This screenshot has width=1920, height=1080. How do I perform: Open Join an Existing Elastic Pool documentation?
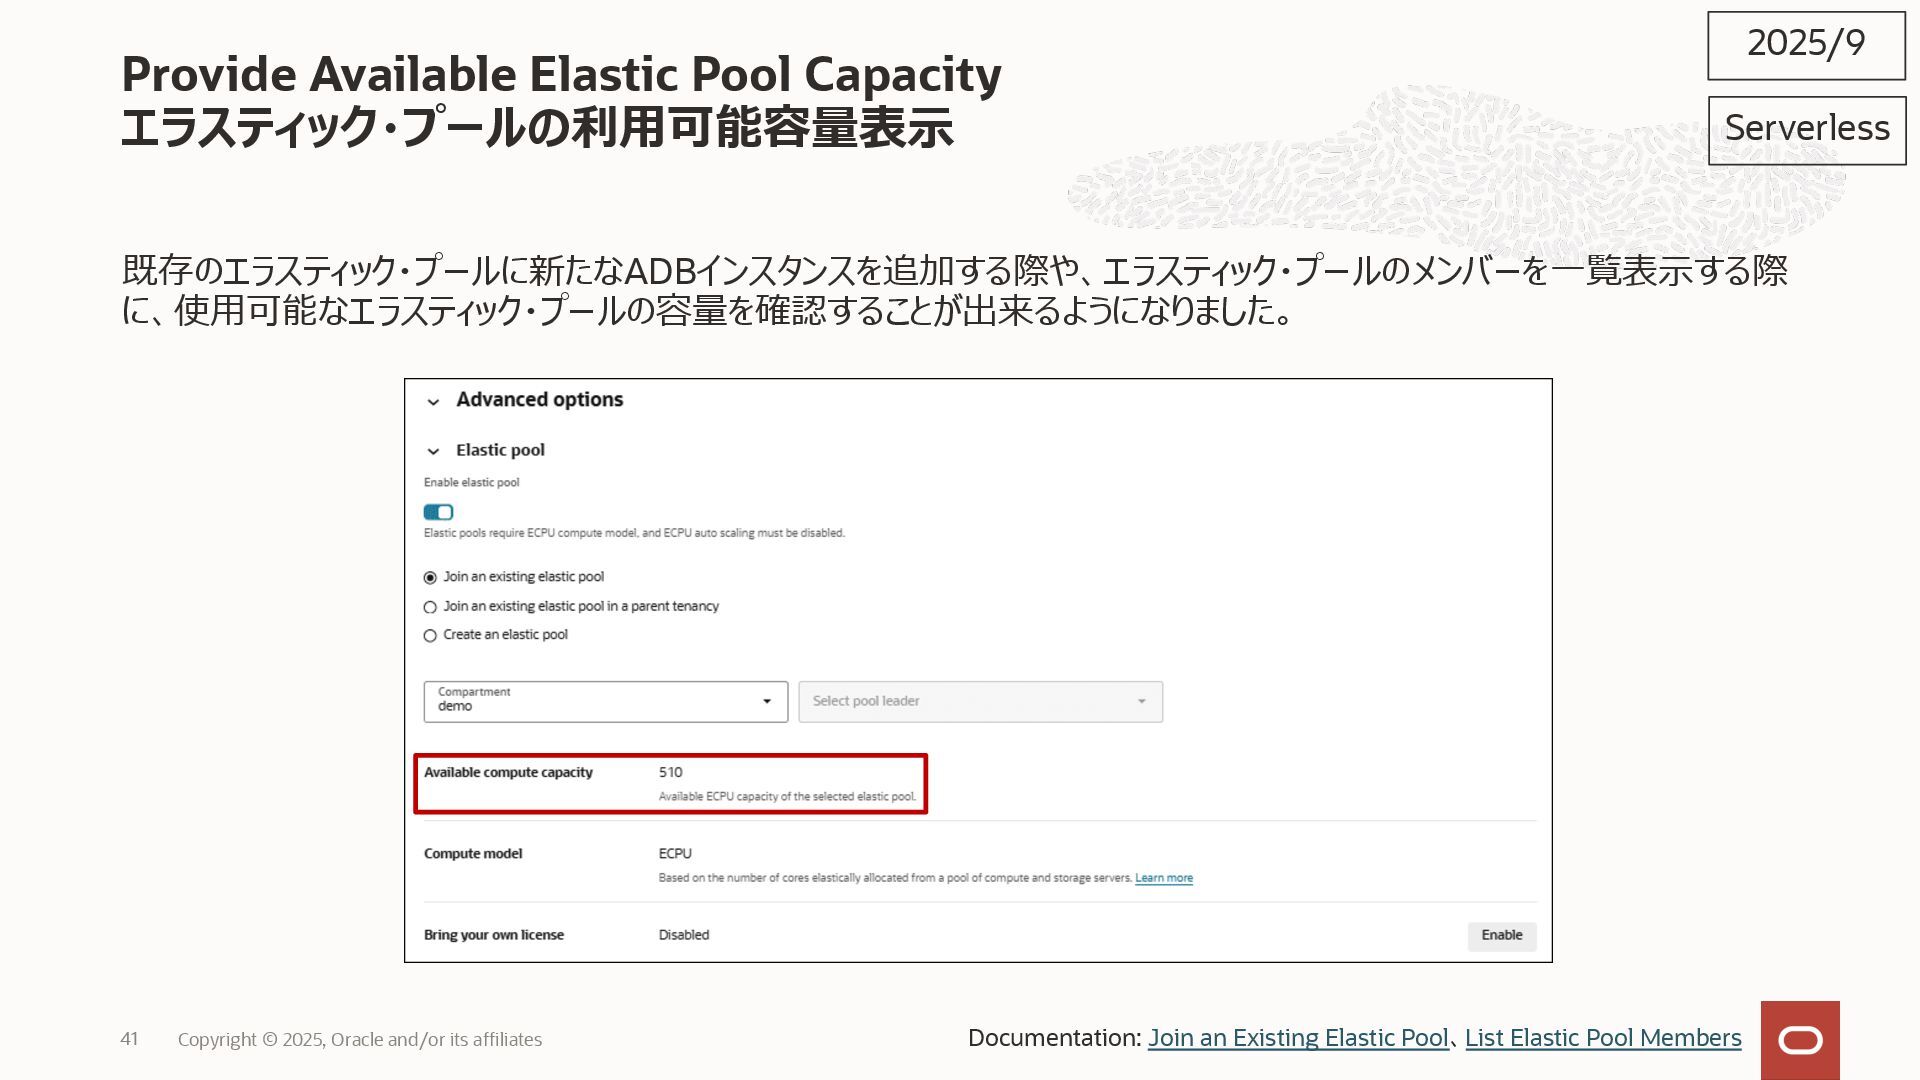[1297, 1038]
